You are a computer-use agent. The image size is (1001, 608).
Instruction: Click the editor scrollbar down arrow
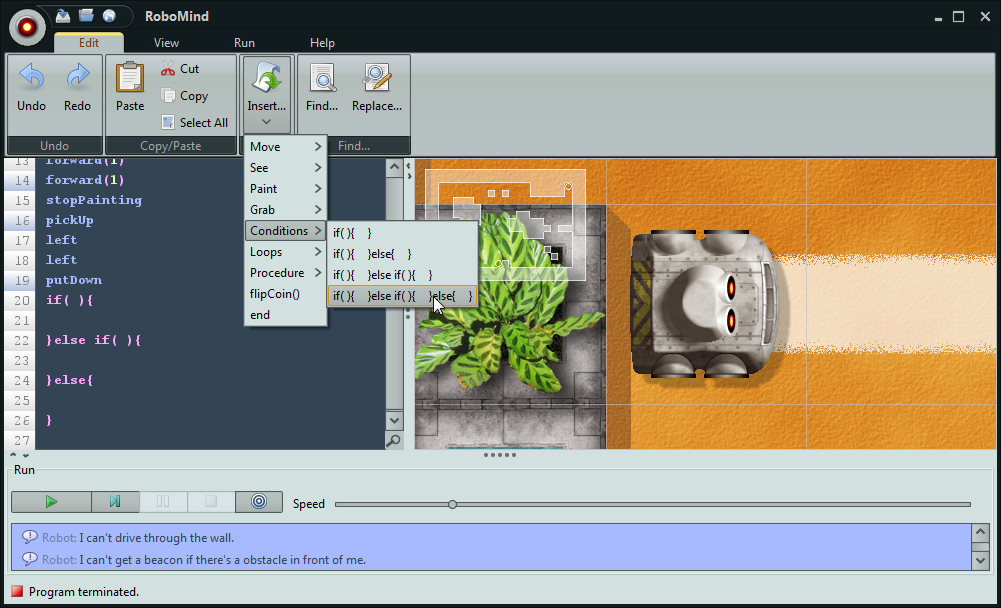click(x=394, y=420)
